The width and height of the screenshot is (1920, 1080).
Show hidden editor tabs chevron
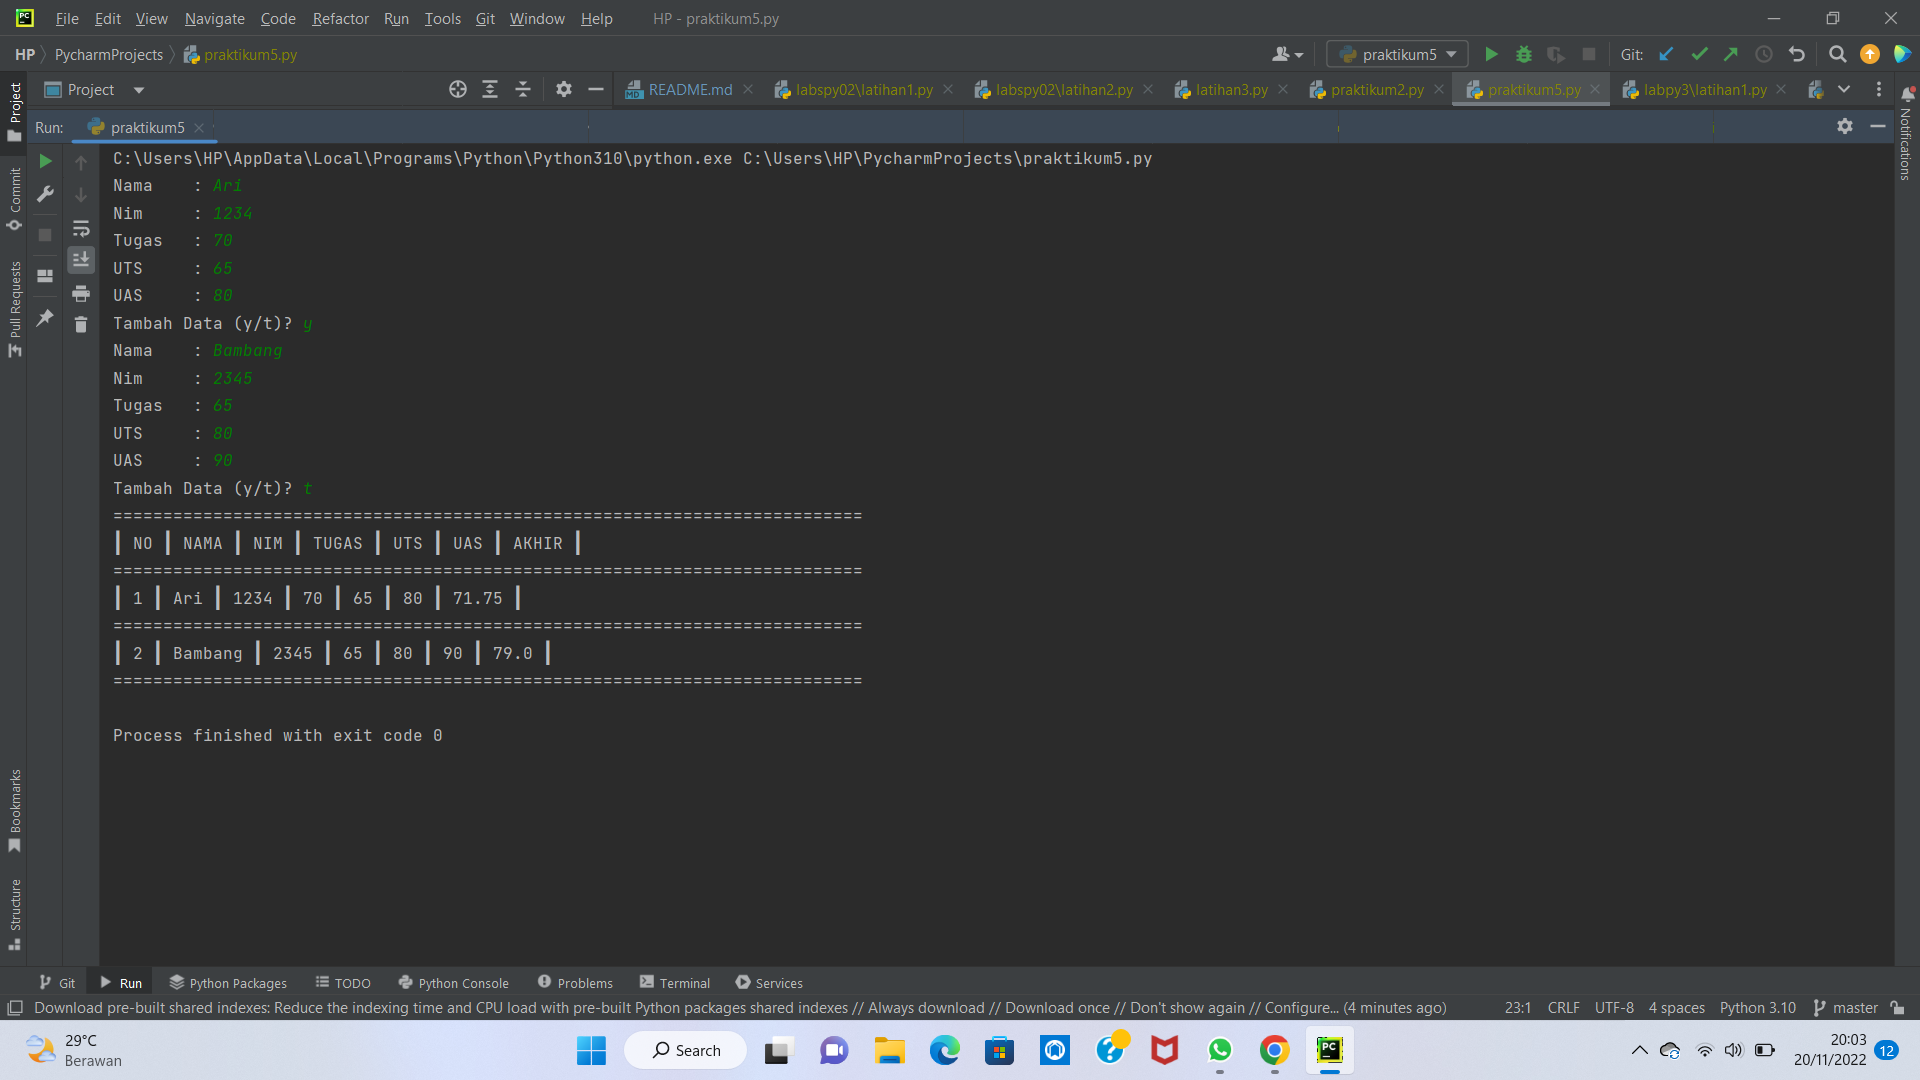1844,89
